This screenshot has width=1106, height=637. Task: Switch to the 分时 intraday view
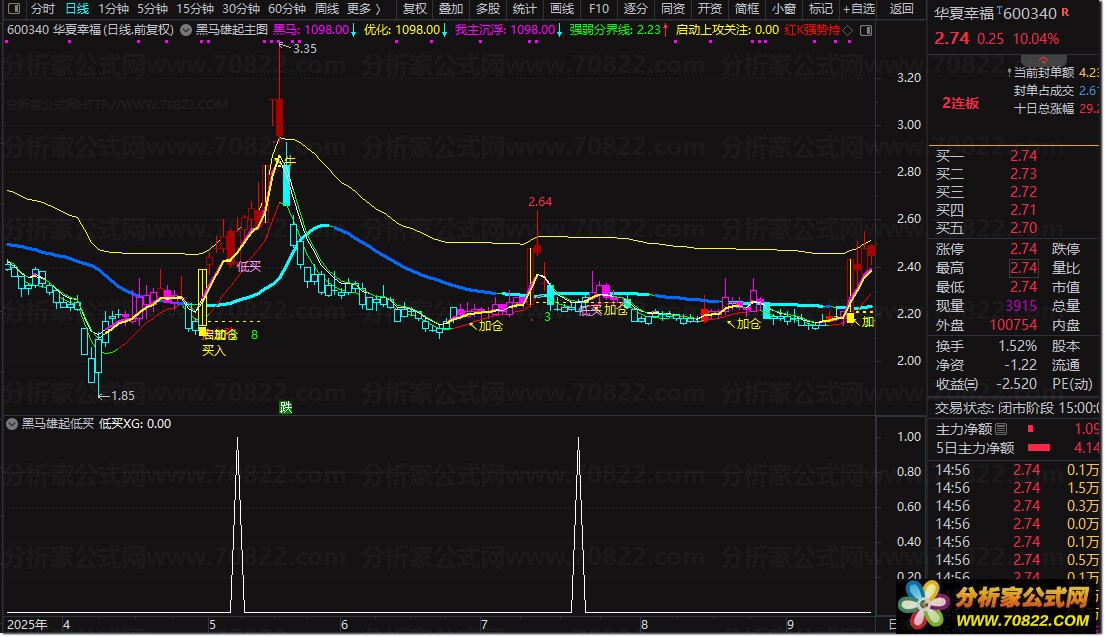(42, 9)
